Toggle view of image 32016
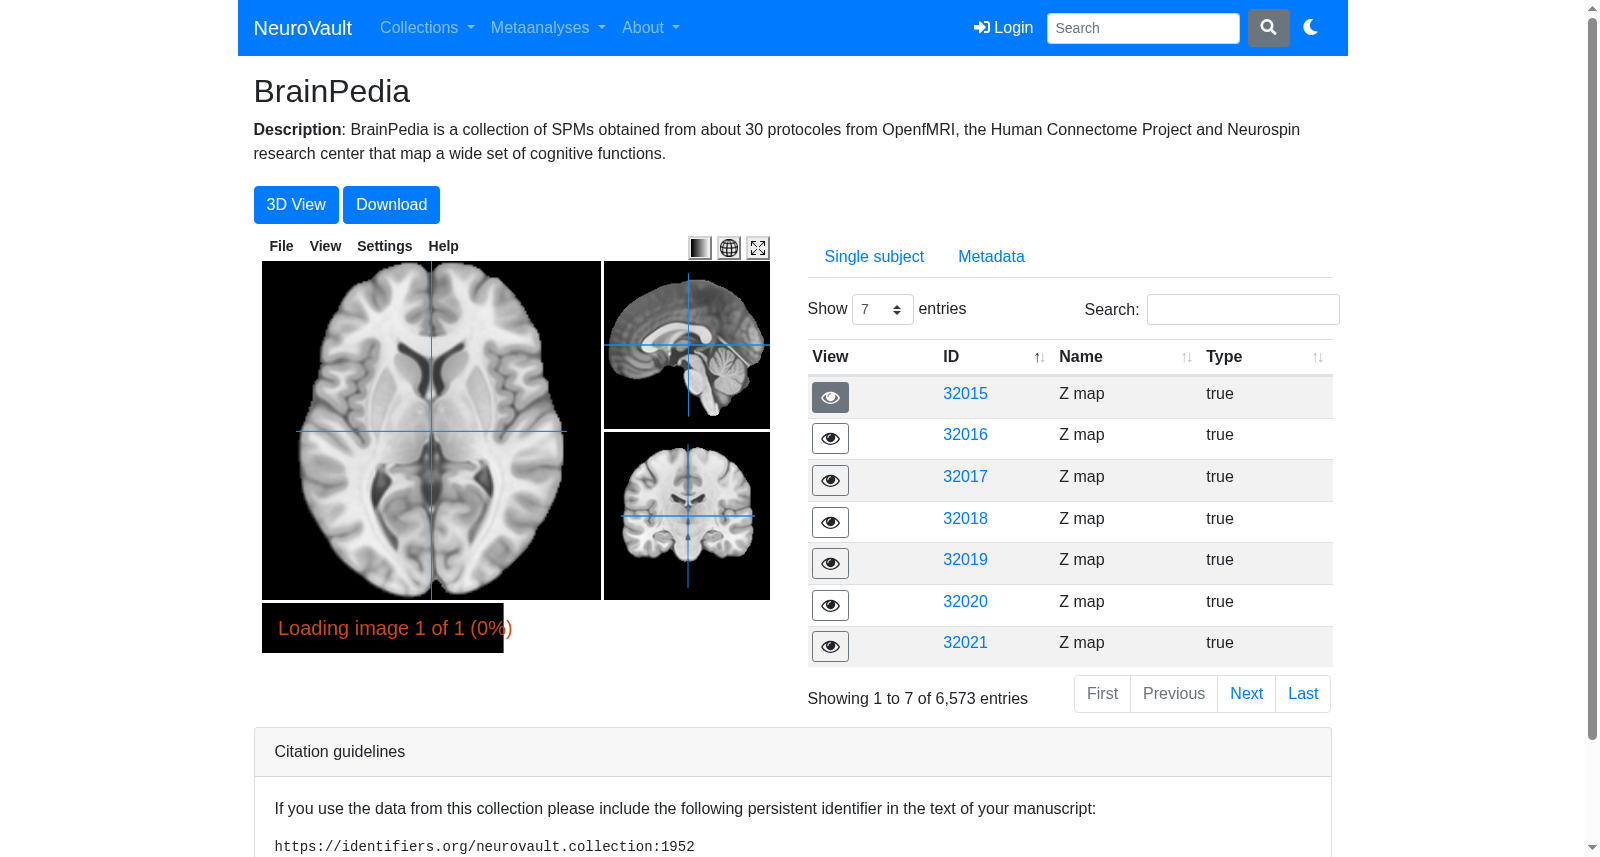Image resolution: width=1600 pixels, height=857 pixels. 830,438
